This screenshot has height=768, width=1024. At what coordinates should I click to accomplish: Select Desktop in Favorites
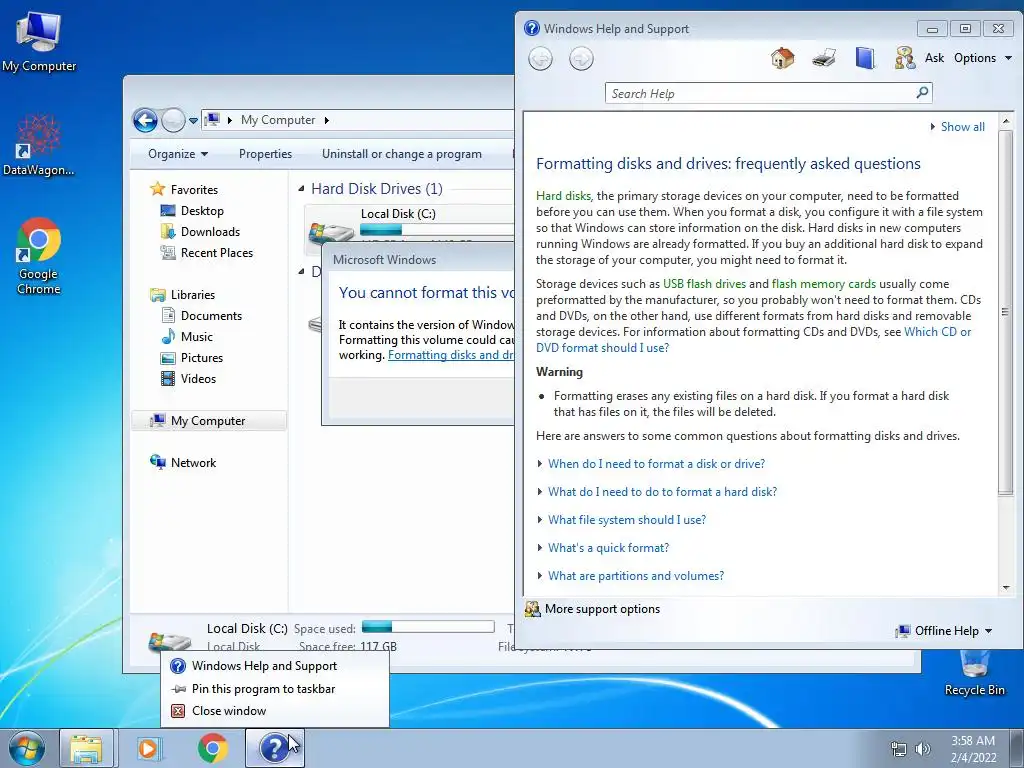[202, 211]
